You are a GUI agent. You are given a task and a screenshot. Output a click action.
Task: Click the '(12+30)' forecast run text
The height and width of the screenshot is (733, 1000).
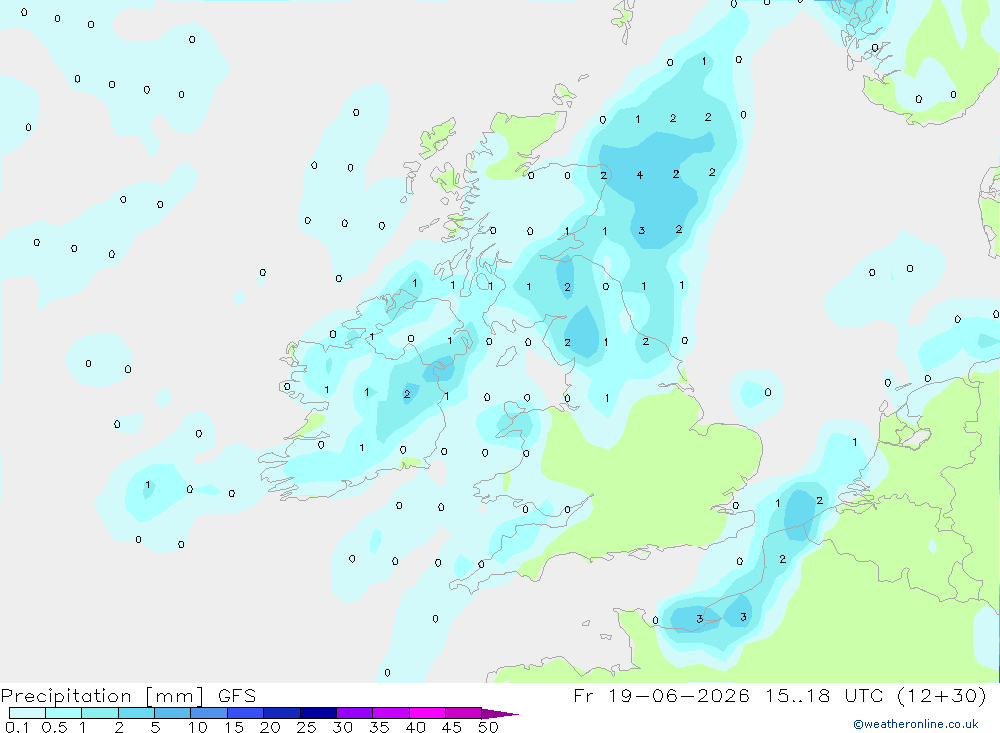(x=941, y=695)
